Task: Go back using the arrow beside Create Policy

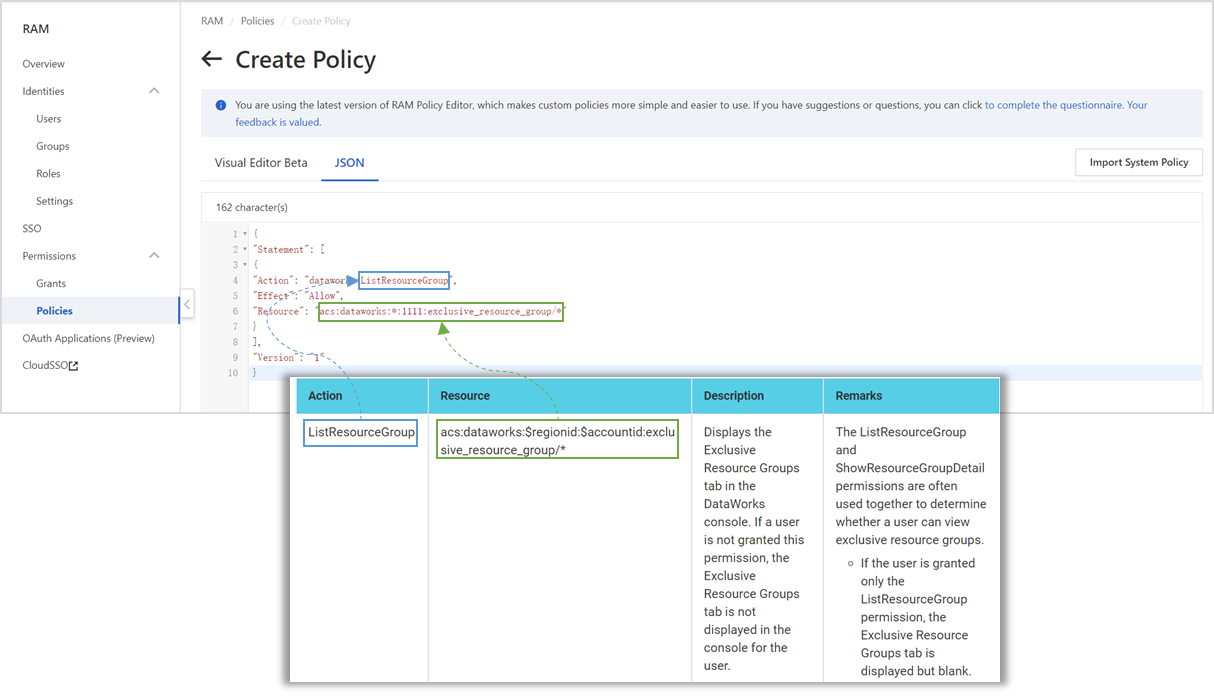Action: click(211, 59)
